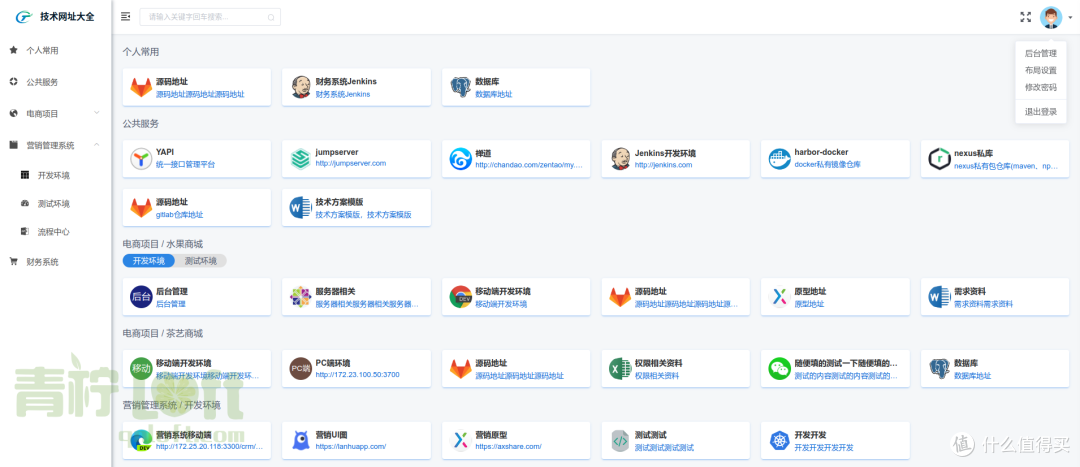Click the Jenkins icon on 财务系统Jenkins card
Screen dimensions: 1080x467
[301, 87]
